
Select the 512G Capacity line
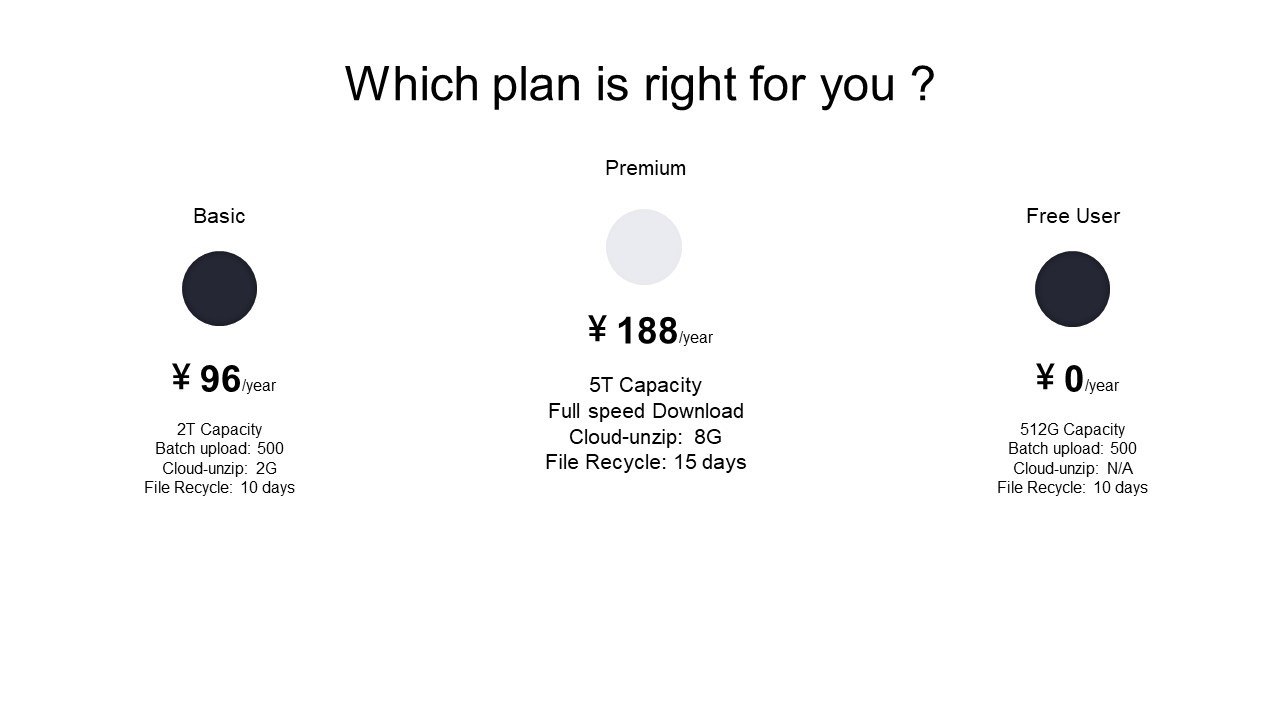coord(1072,429)
